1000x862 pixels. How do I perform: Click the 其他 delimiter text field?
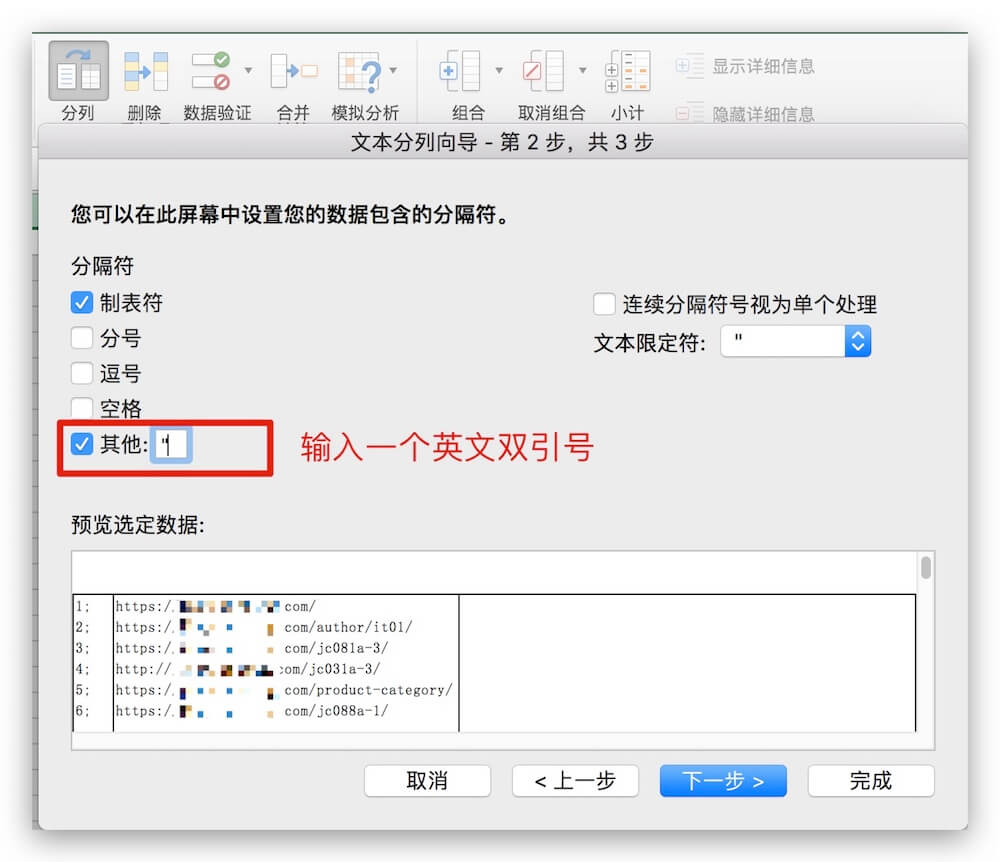(x=172, y=445)
